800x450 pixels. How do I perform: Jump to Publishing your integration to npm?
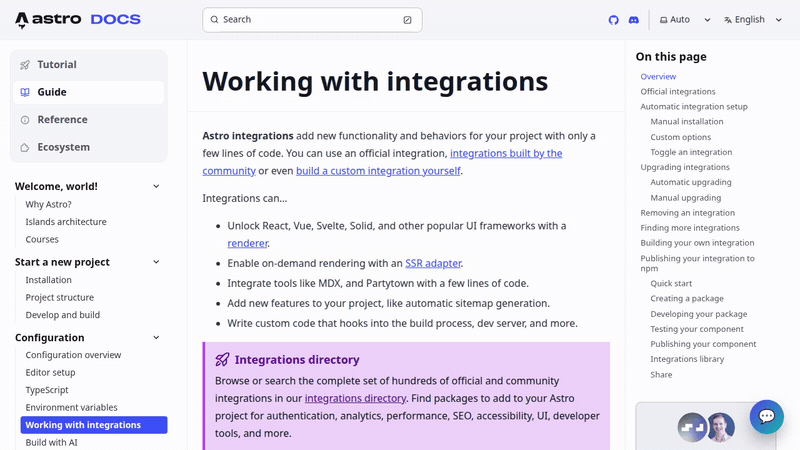697,263
